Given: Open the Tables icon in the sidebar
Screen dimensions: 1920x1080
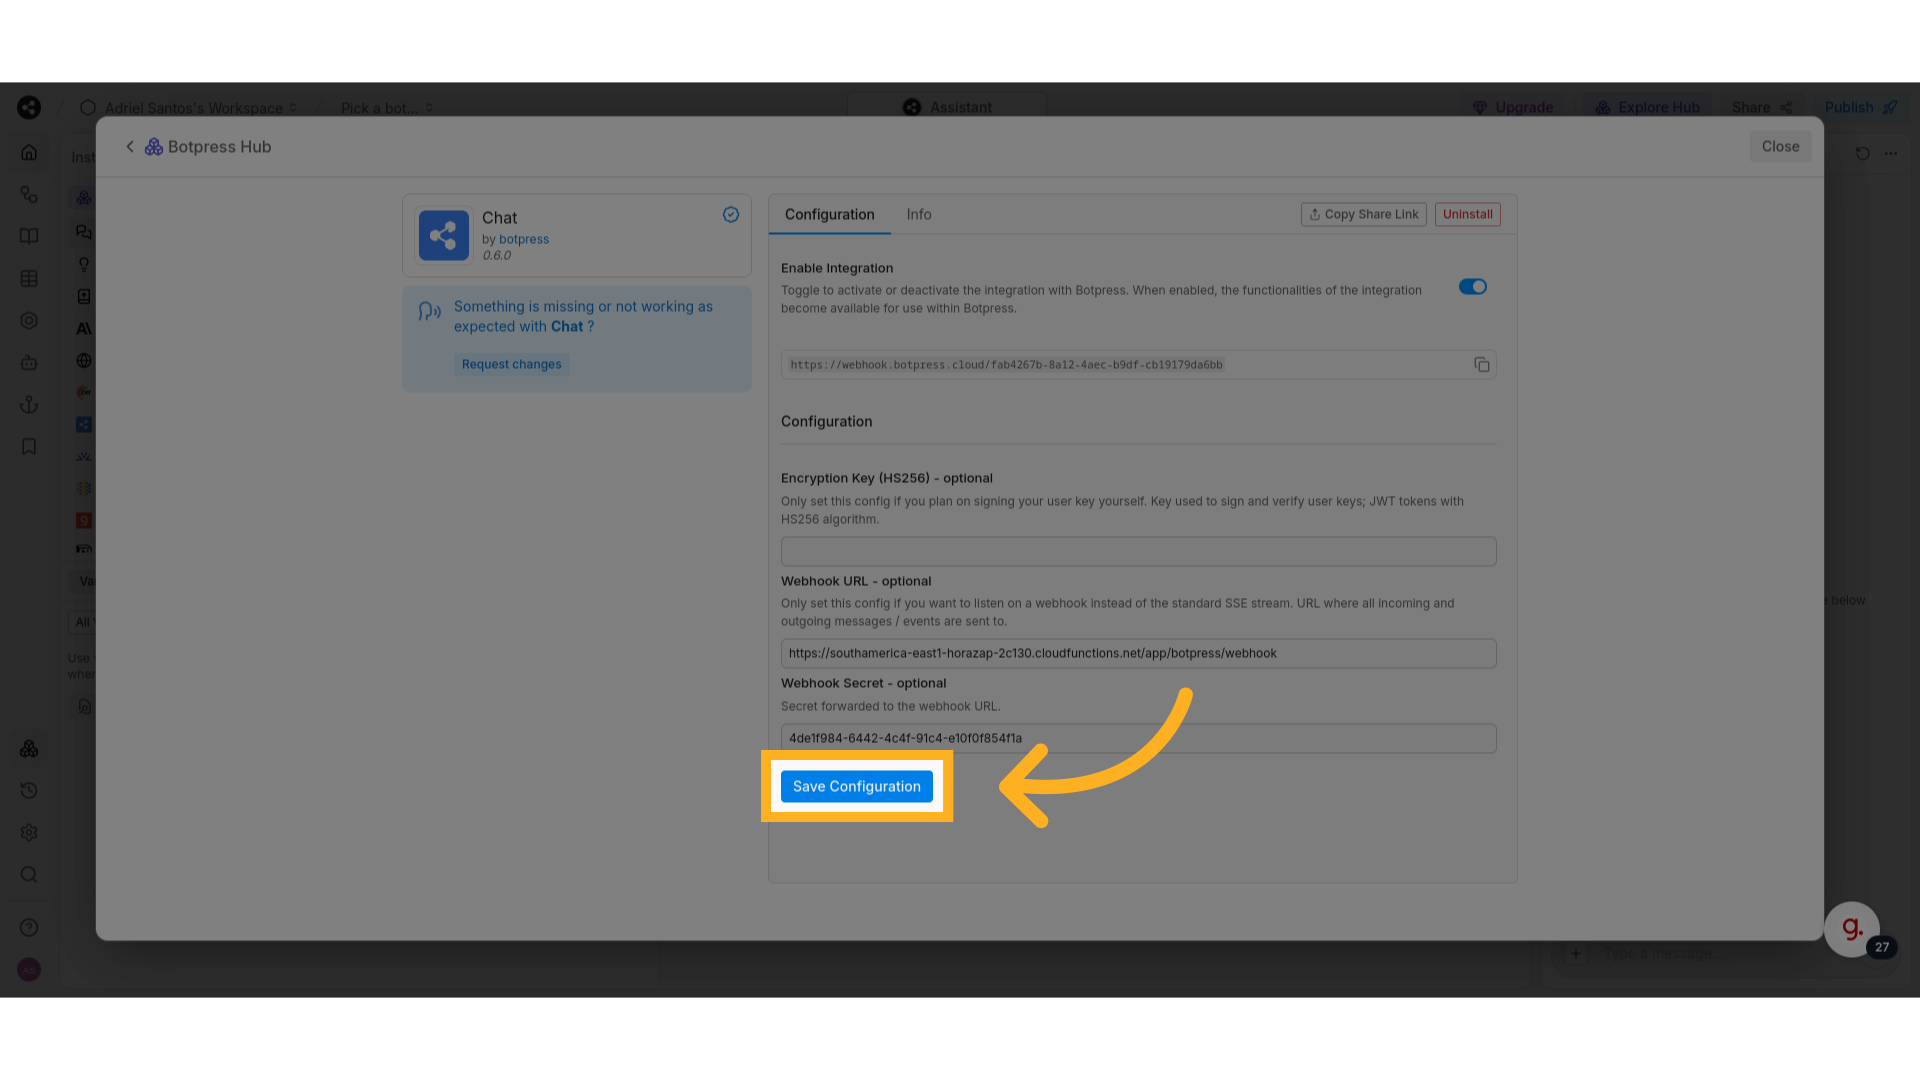Looking at the screenshot, I should pos(29,278).
